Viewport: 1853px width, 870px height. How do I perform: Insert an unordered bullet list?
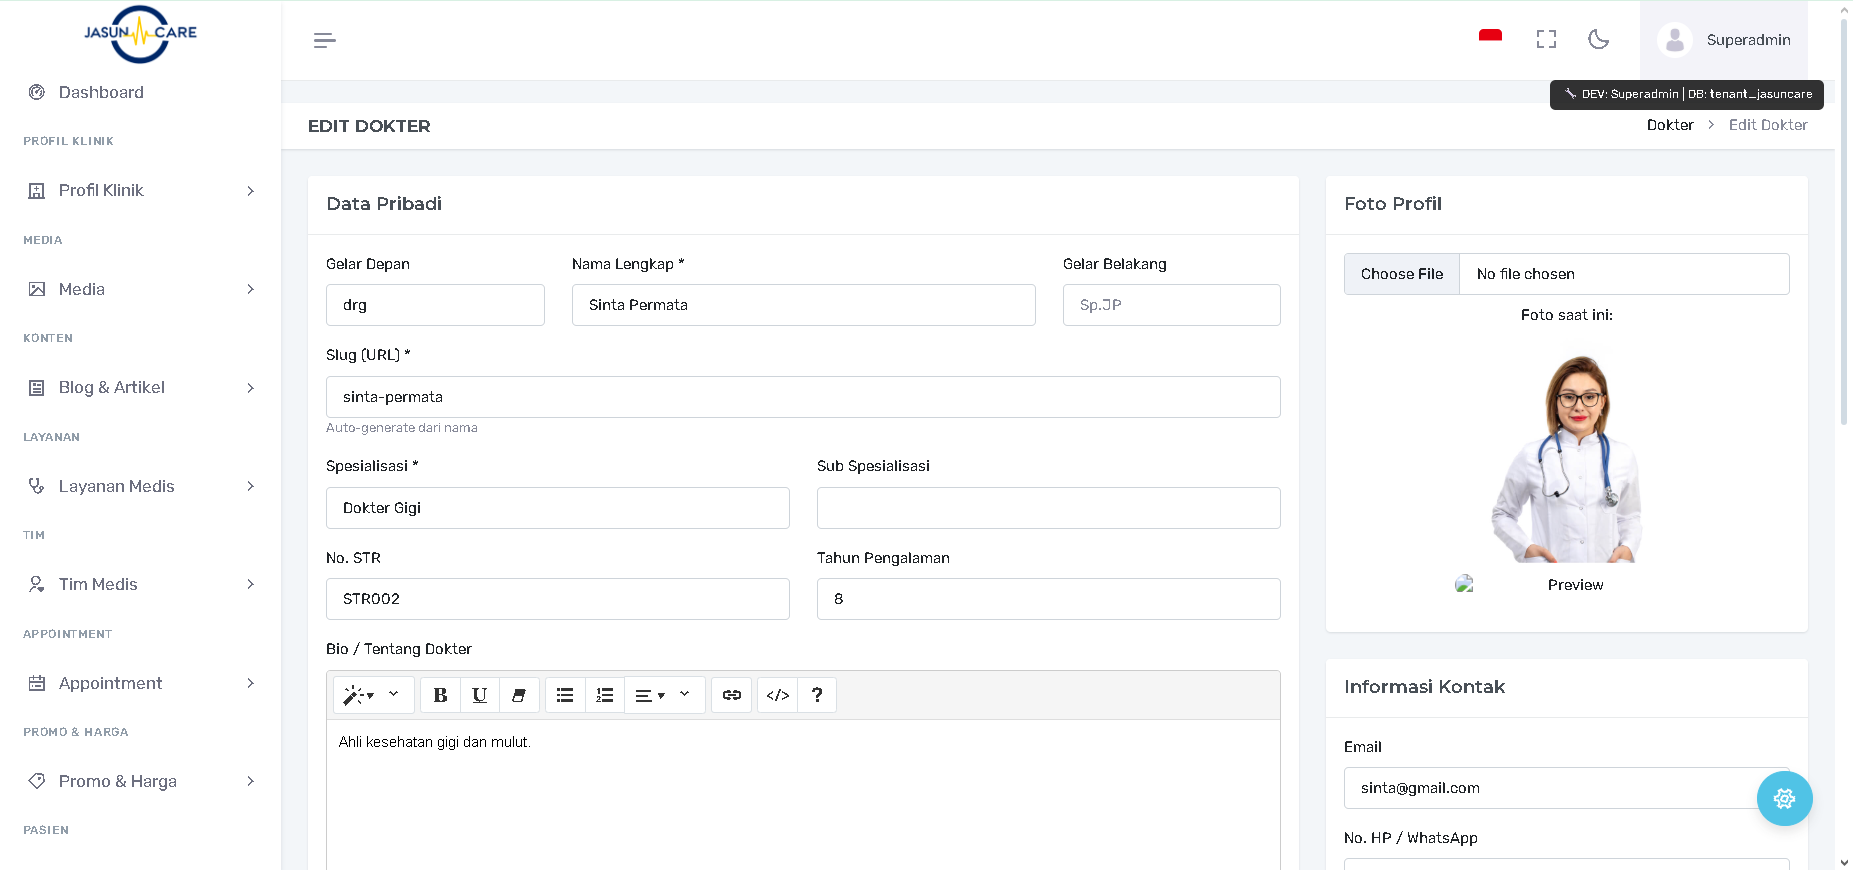565,695
